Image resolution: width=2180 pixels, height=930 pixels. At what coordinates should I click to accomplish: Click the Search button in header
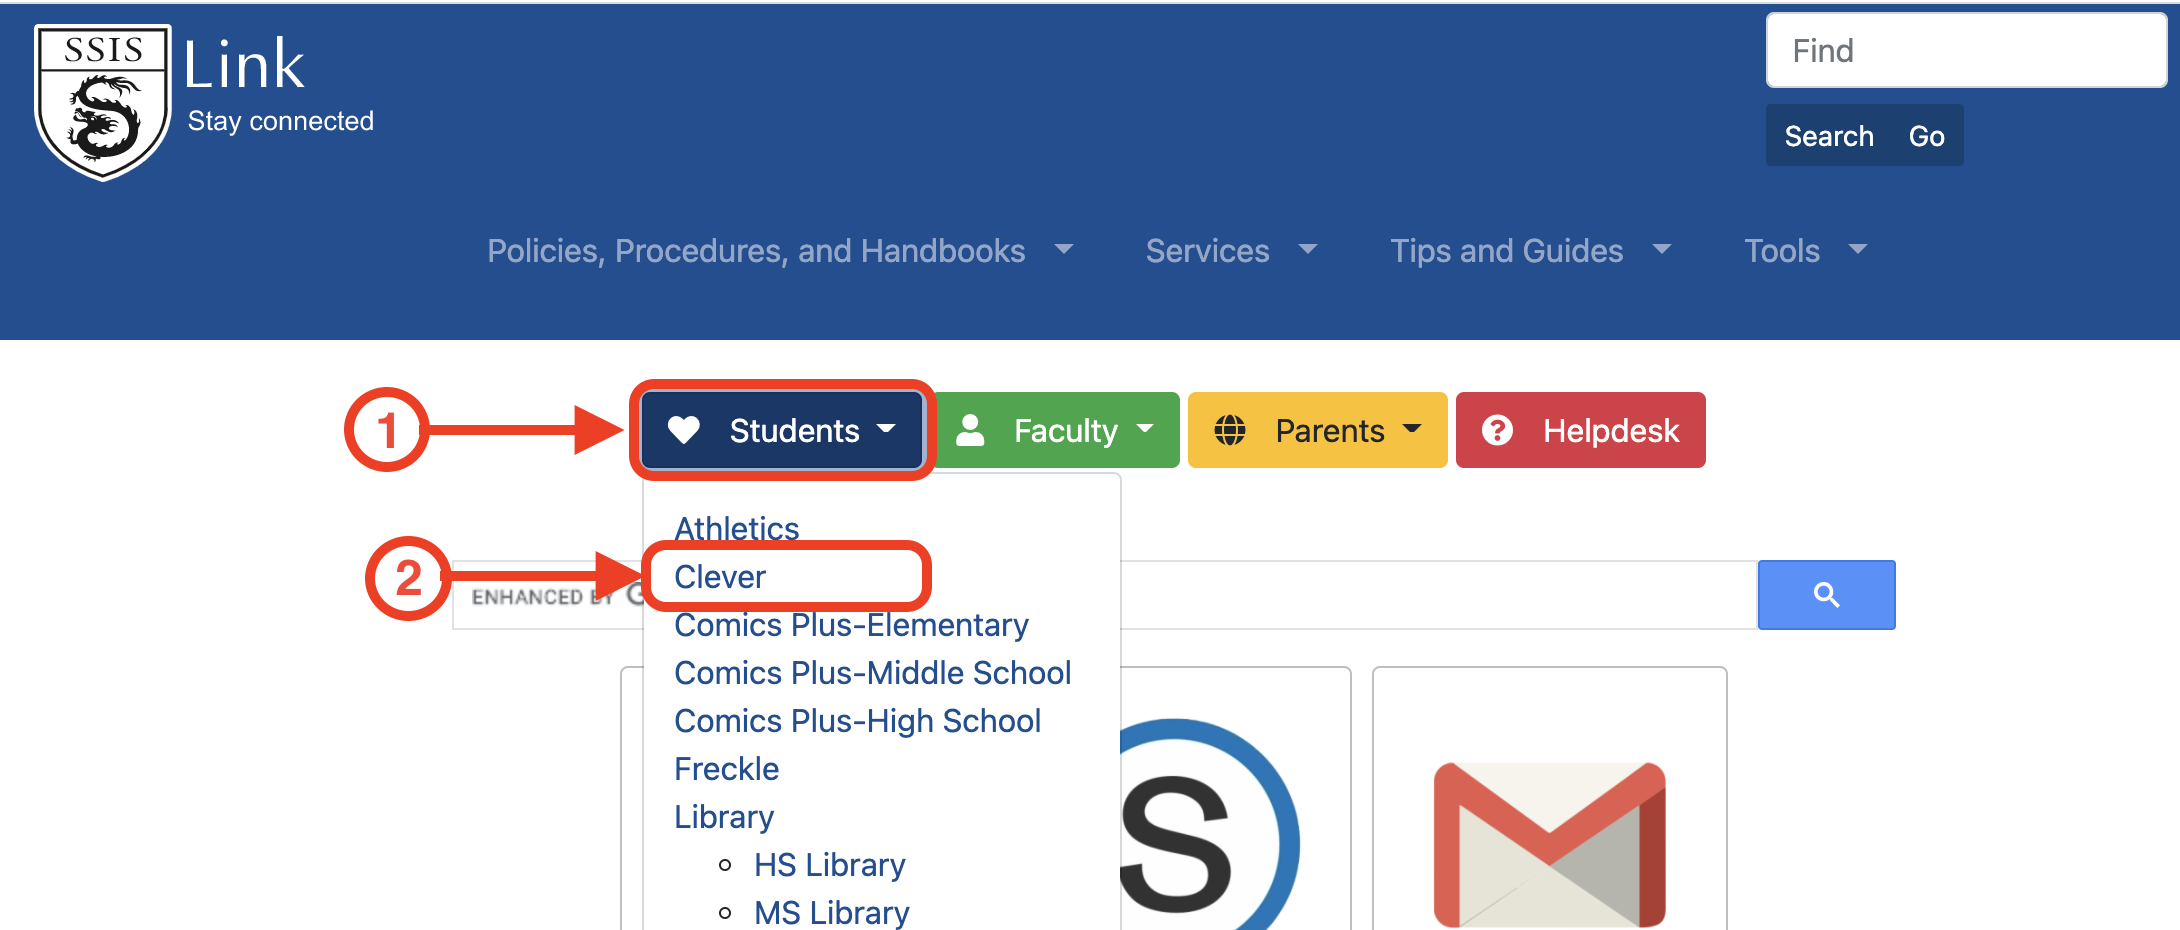point(1829,136)
